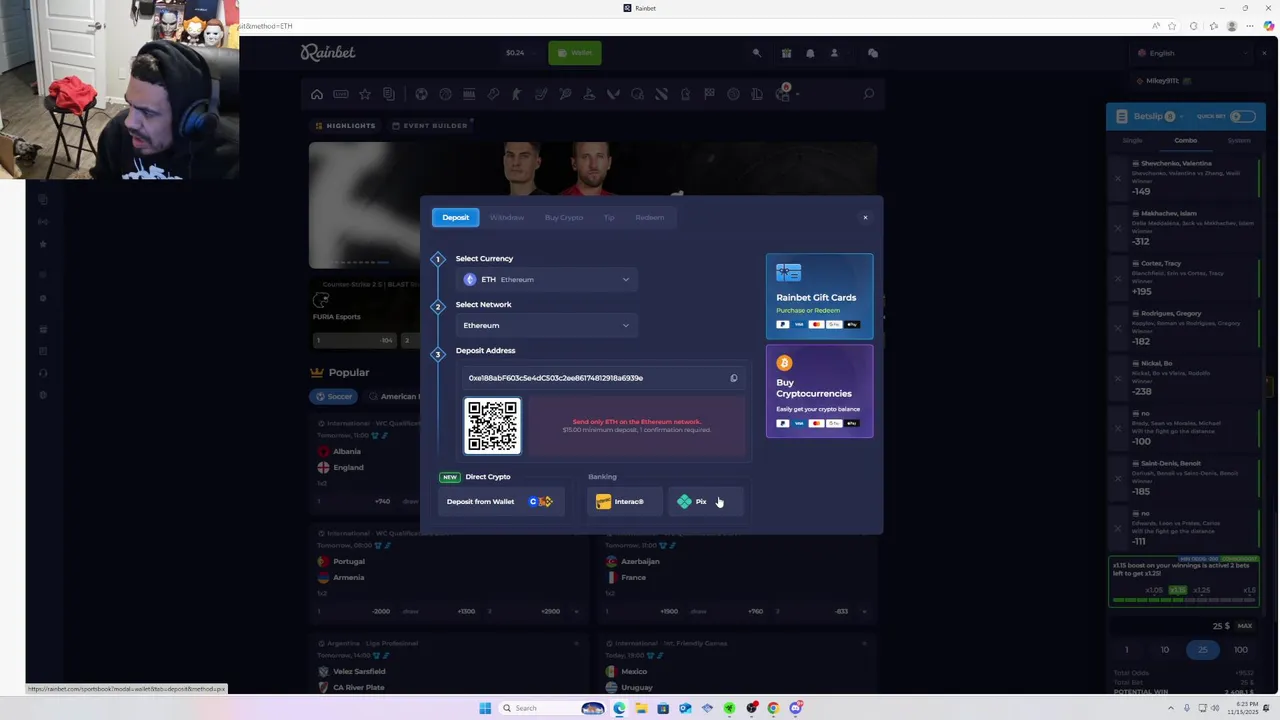The width and height of the screenshot is (1280, 720).
Task: Click the taskbar Search box
Action: coord(553,708)
